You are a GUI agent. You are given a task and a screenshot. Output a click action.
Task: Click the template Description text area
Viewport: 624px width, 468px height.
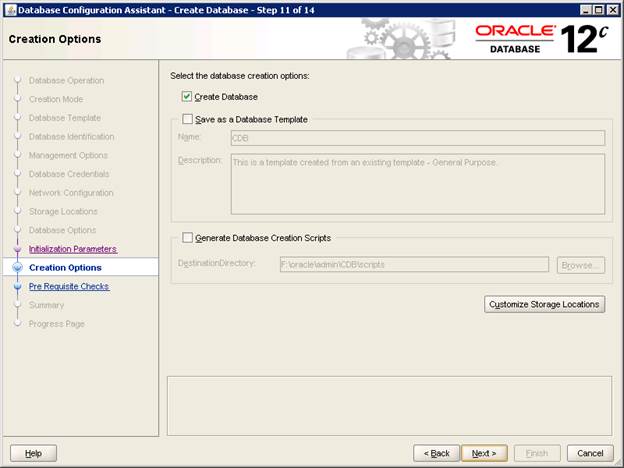coord(417,184)
